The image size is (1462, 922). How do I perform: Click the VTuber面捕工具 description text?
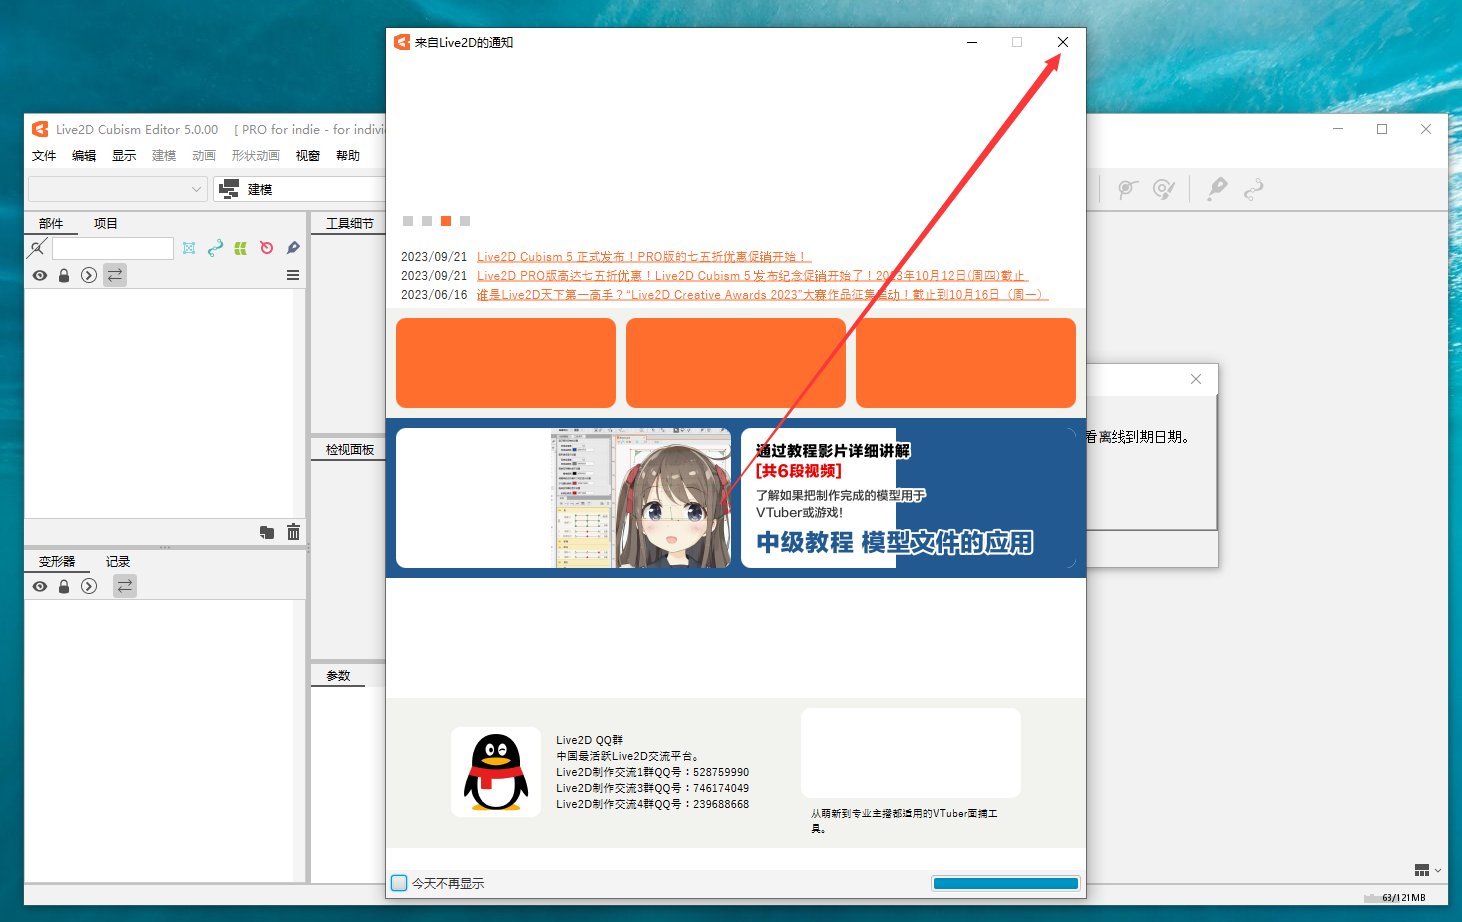pyautogui.click(x=904, y=821)
